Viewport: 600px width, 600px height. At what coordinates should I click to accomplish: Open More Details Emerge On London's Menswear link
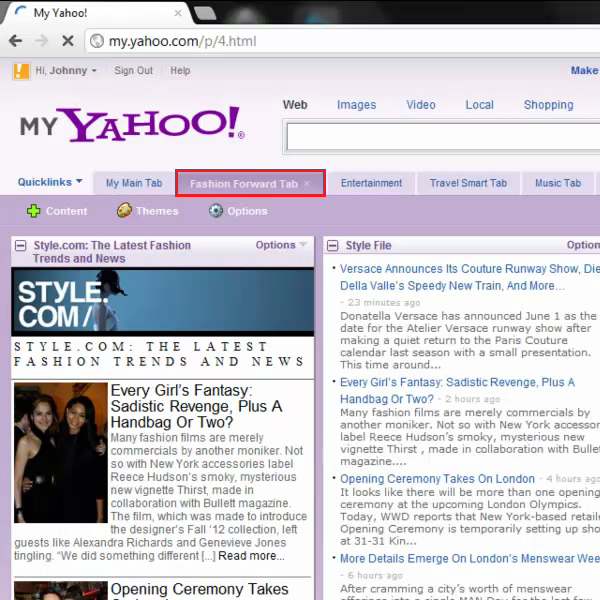click(470, 558)
